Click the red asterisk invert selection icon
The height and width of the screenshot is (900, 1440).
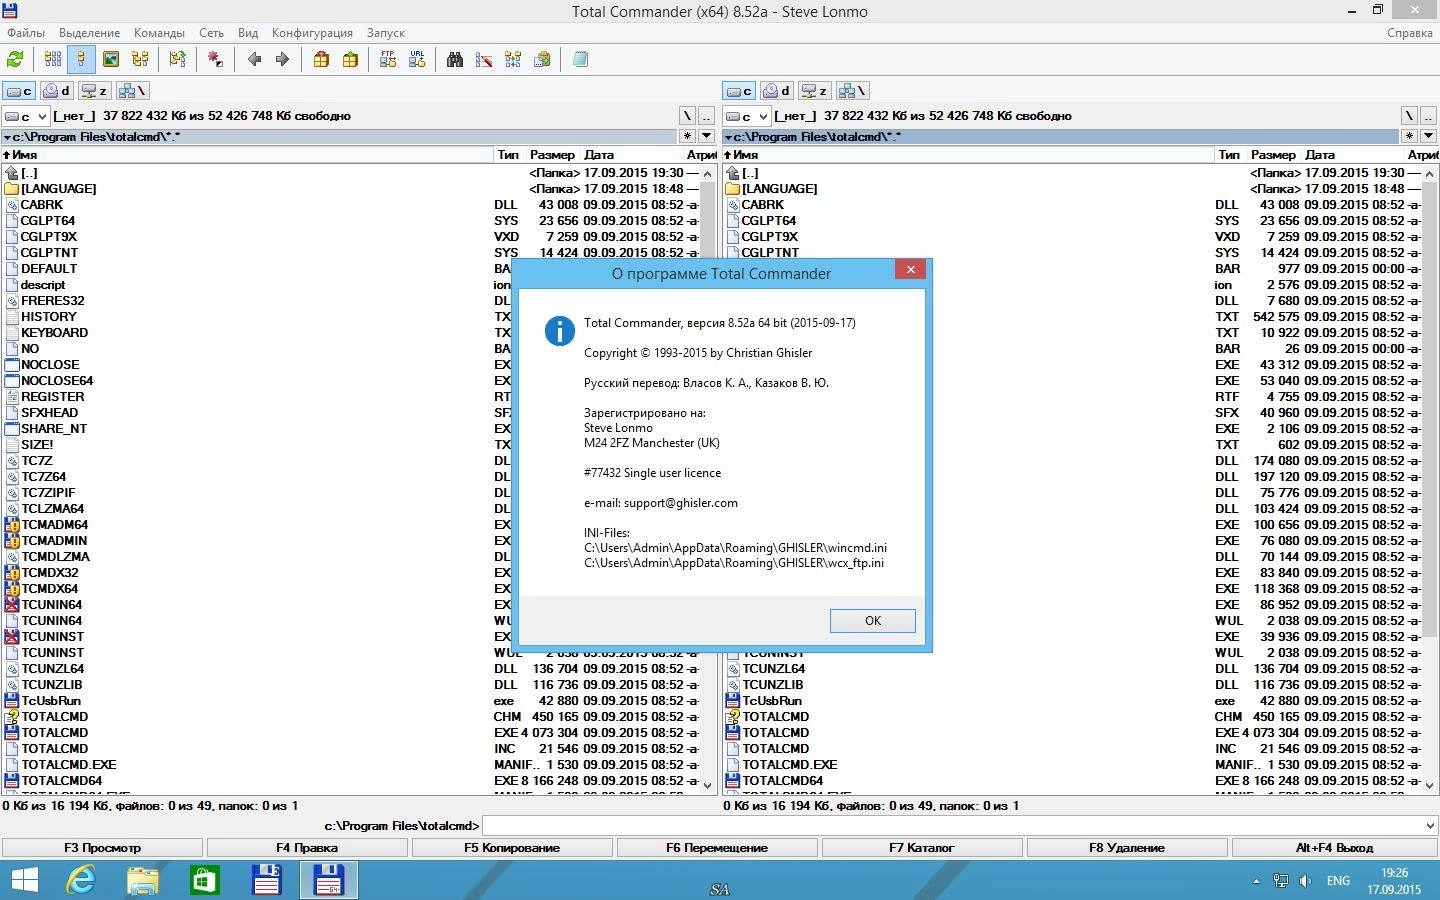215,60
